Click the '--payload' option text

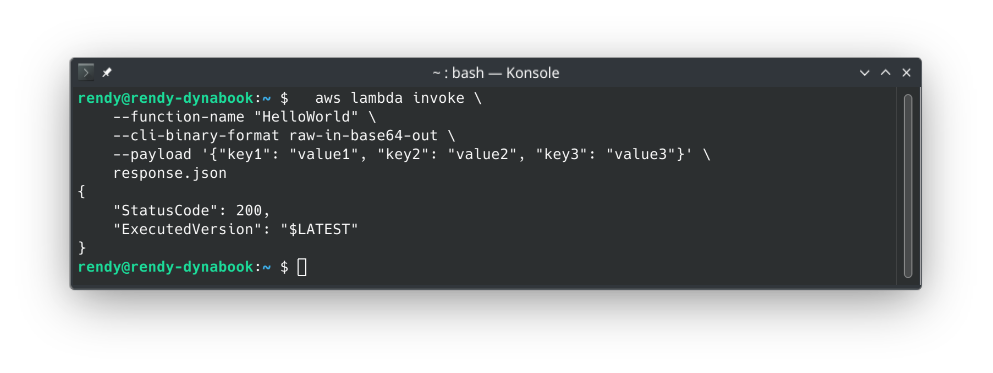coord(152,155)
